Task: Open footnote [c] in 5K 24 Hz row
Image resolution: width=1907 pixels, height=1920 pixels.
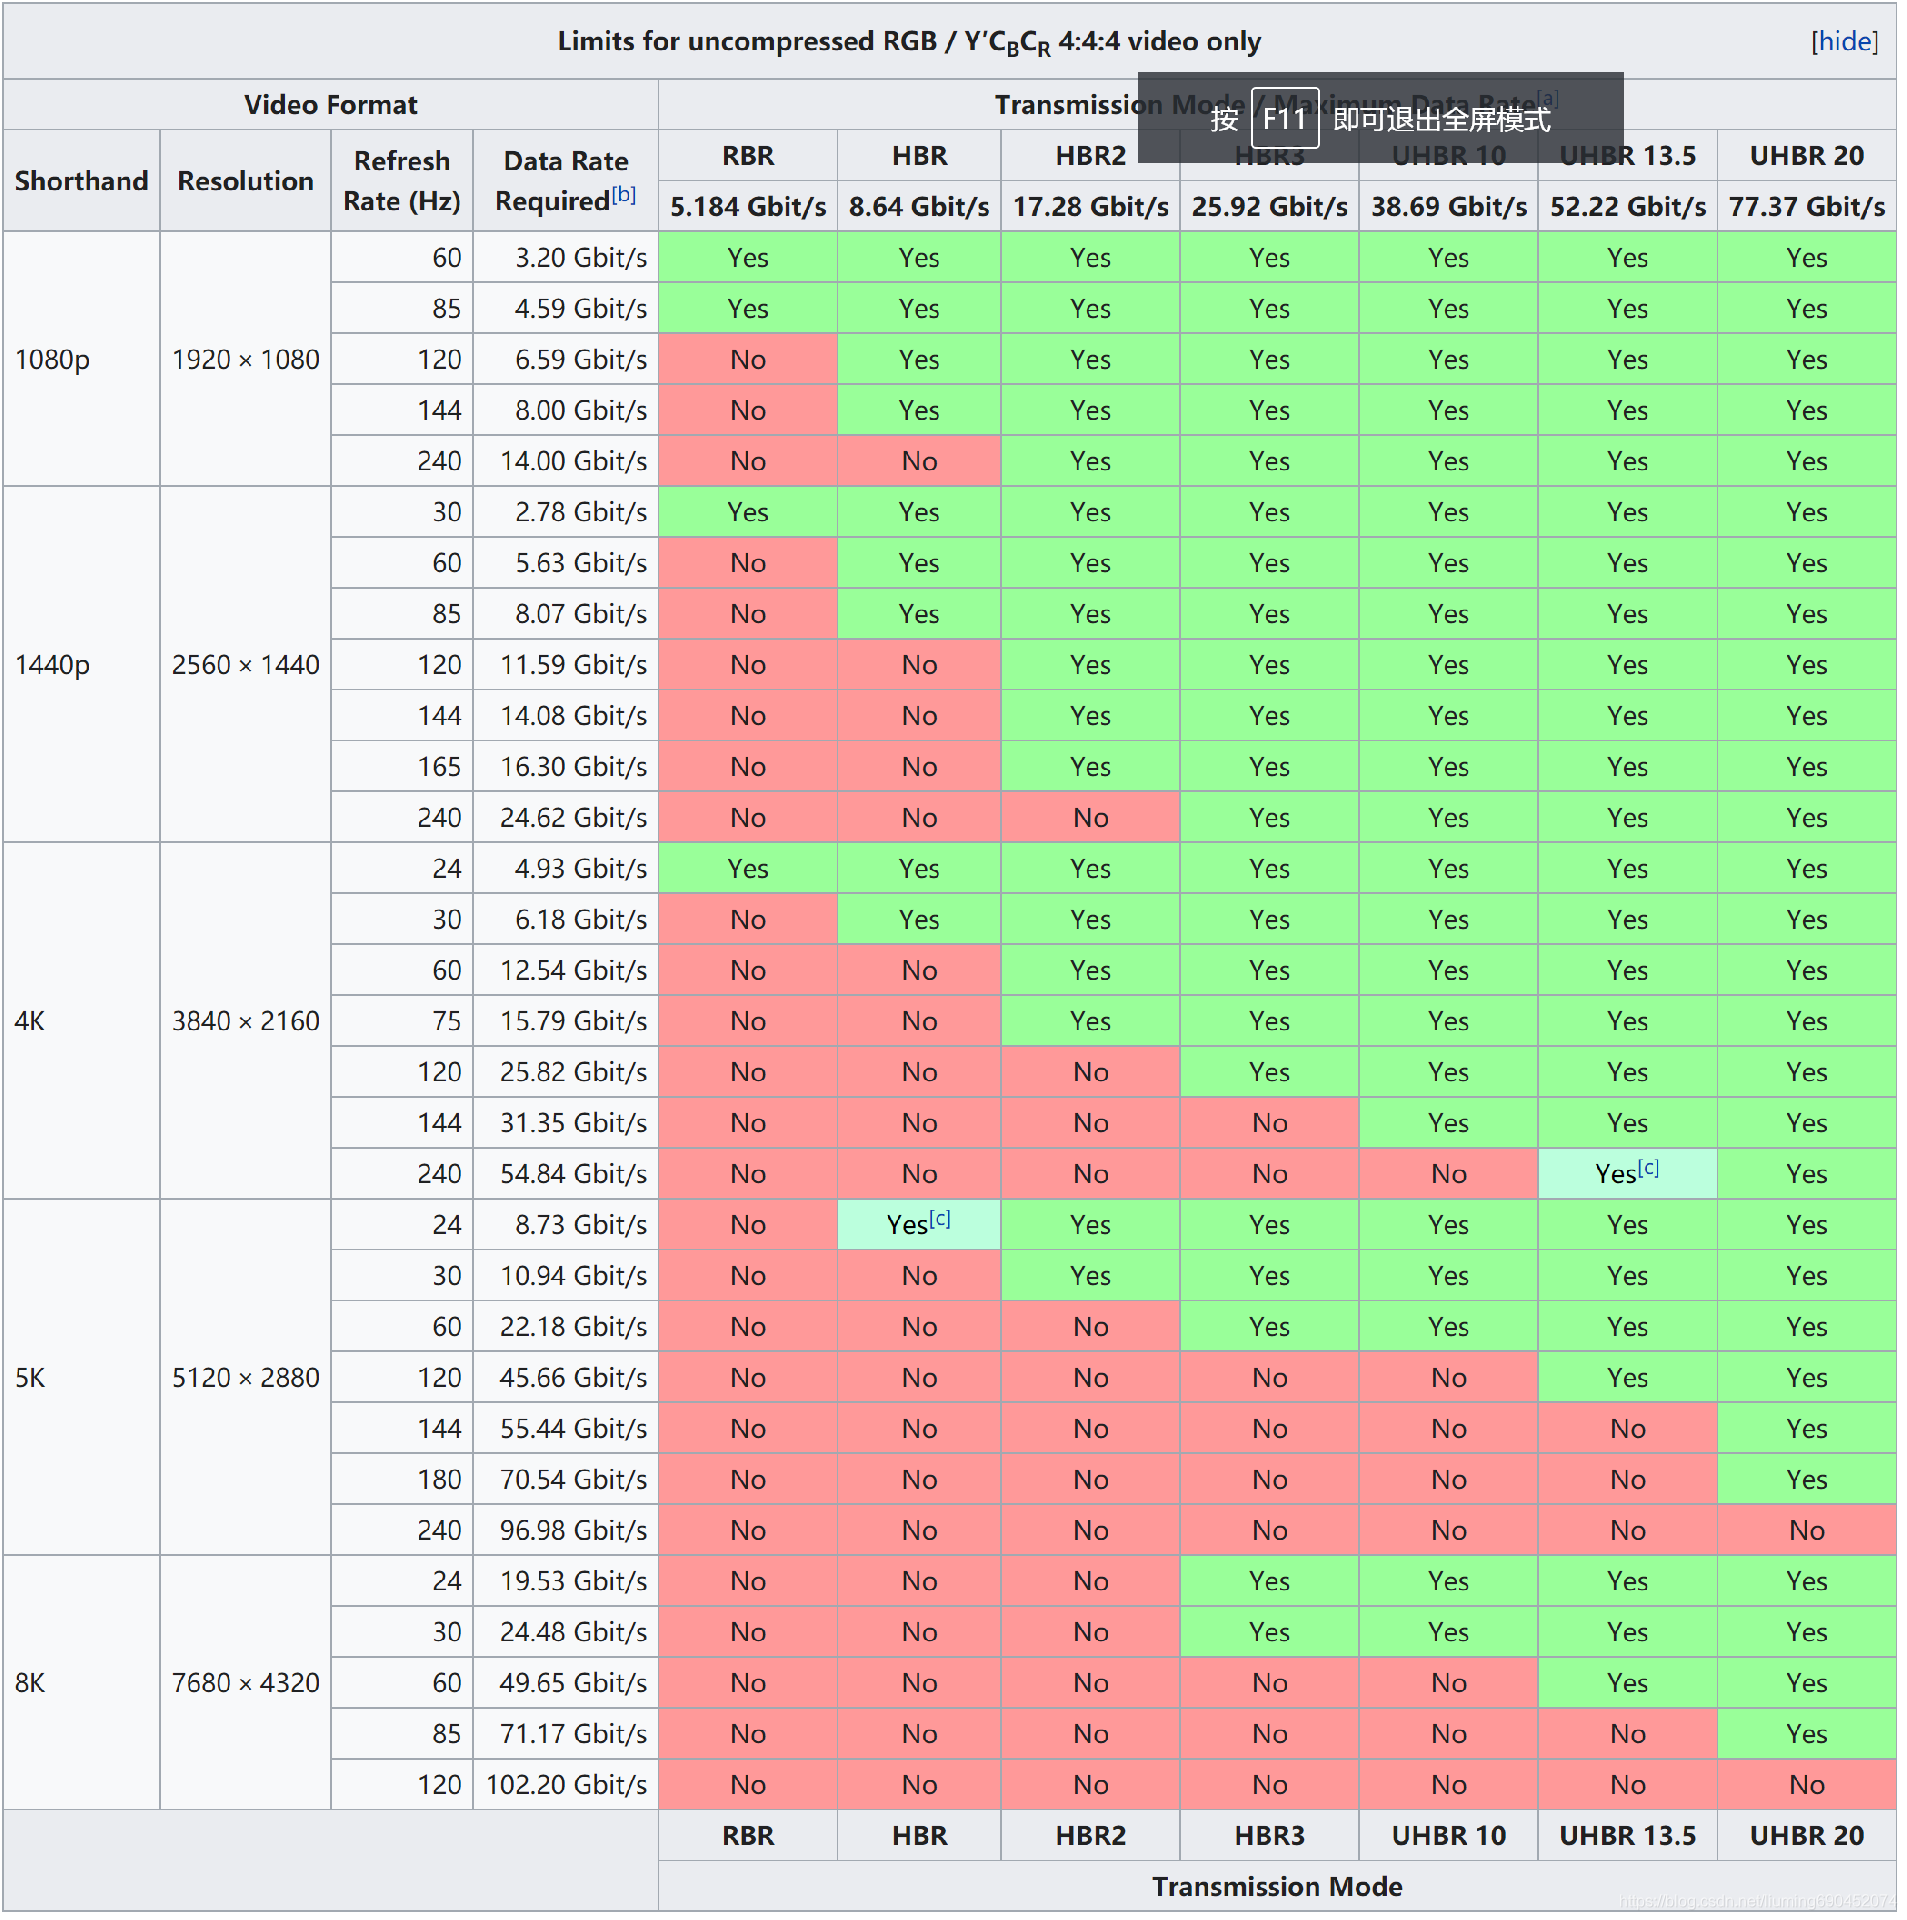Action: tap(940, 1218)
